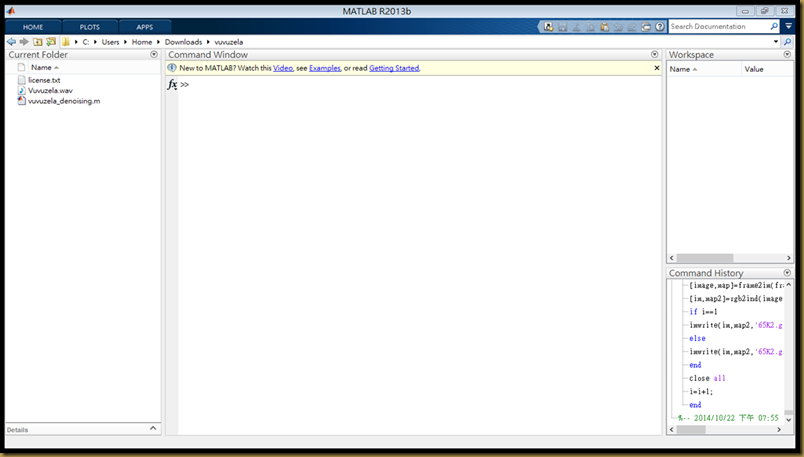Open Command Window panel actions menu
Image resolution: width=804 pixels, height=457 pixels.
tap(654, 54)
